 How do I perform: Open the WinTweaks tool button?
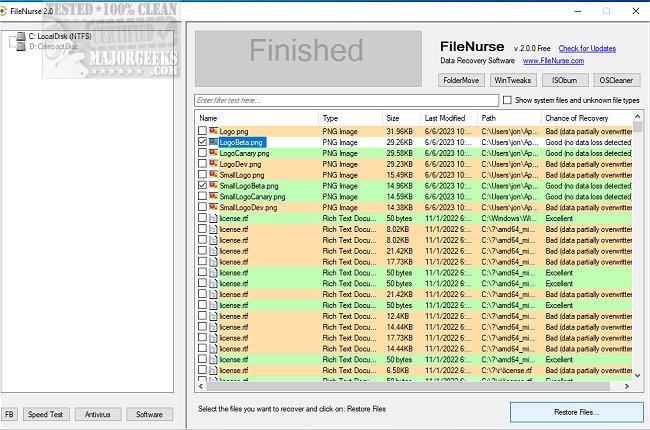tap(513, 80)
